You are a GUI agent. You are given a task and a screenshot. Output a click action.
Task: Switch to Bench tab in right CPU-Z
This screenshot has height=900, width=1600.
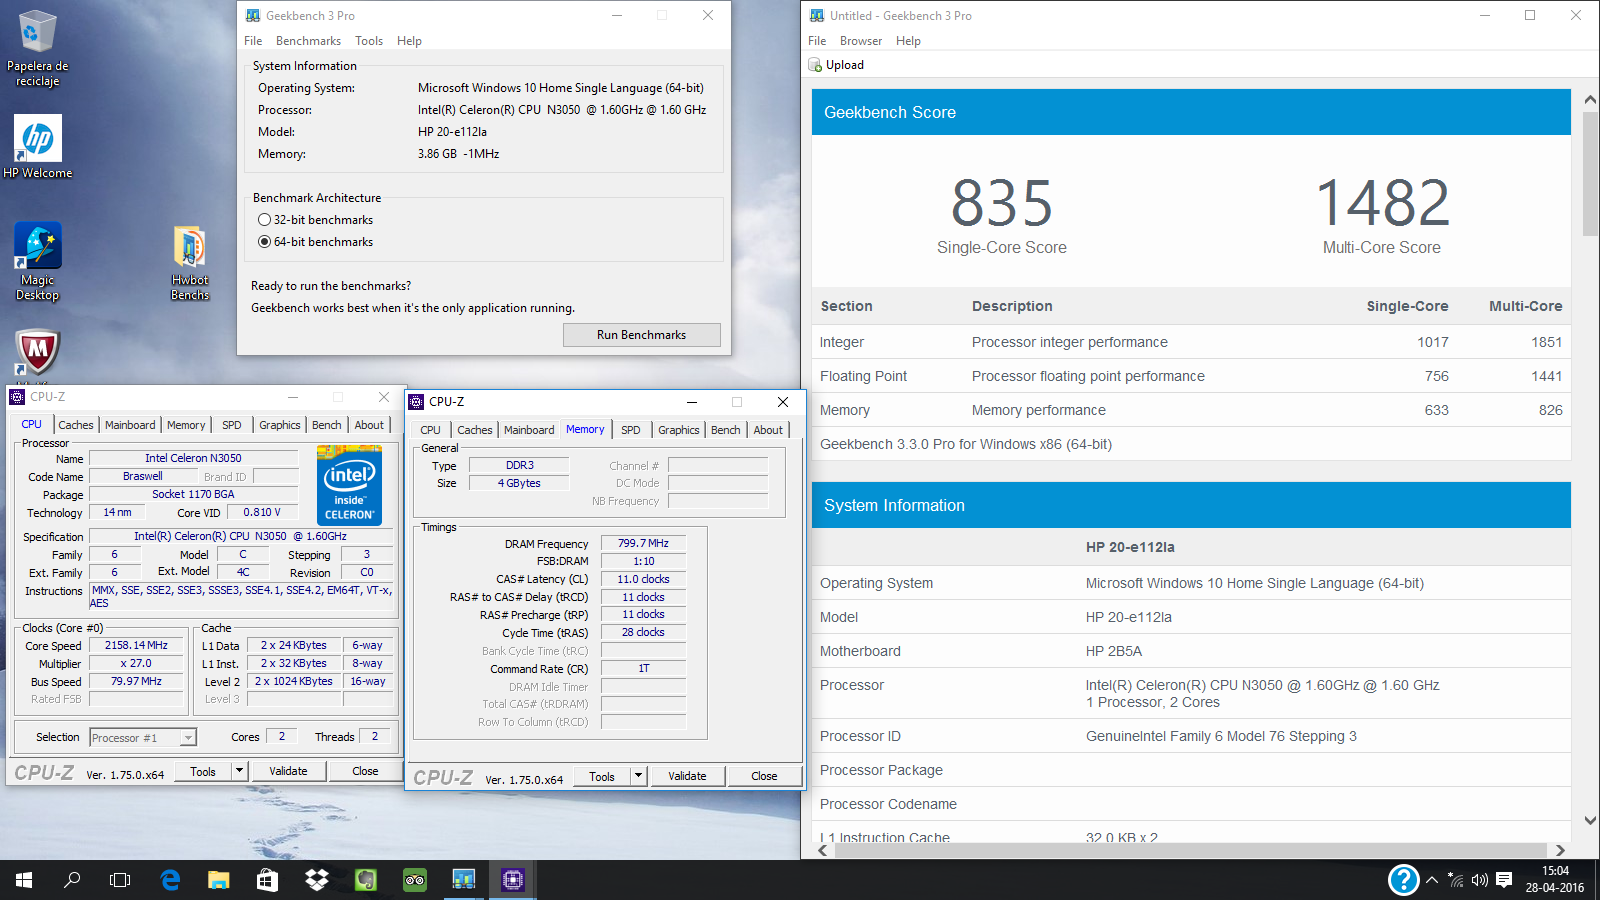726,430
